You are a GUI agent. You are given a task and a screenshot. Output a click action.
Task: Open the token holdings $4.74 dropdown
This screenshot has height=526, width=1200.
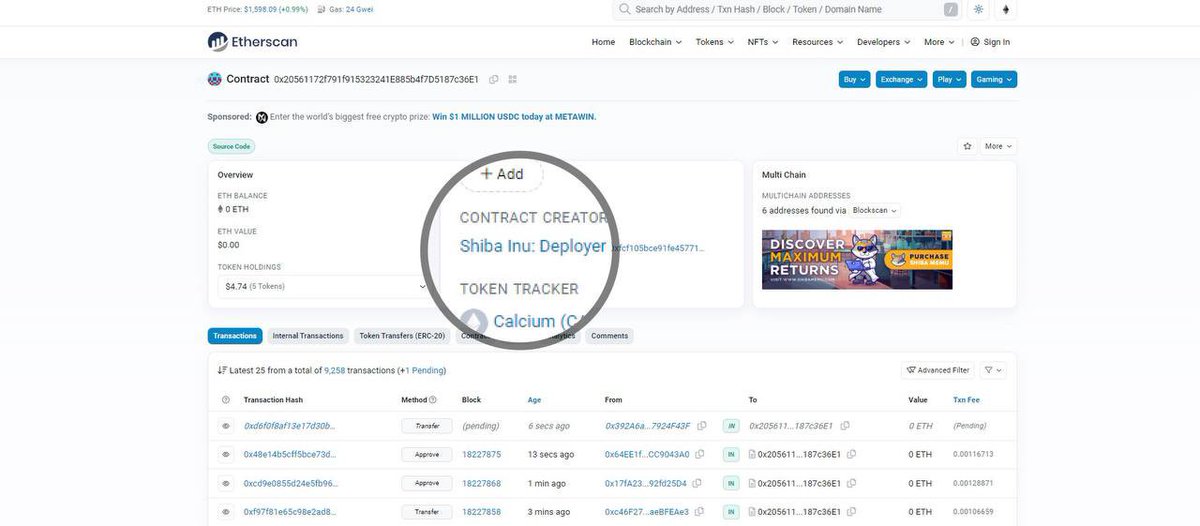coord(324,286)
